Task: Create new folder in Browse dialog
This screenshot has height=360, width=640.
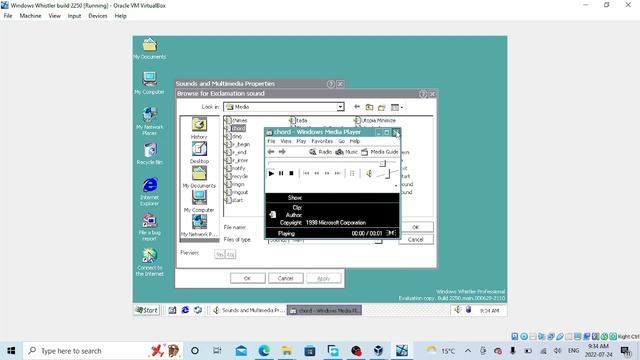Action: point(382,107)
